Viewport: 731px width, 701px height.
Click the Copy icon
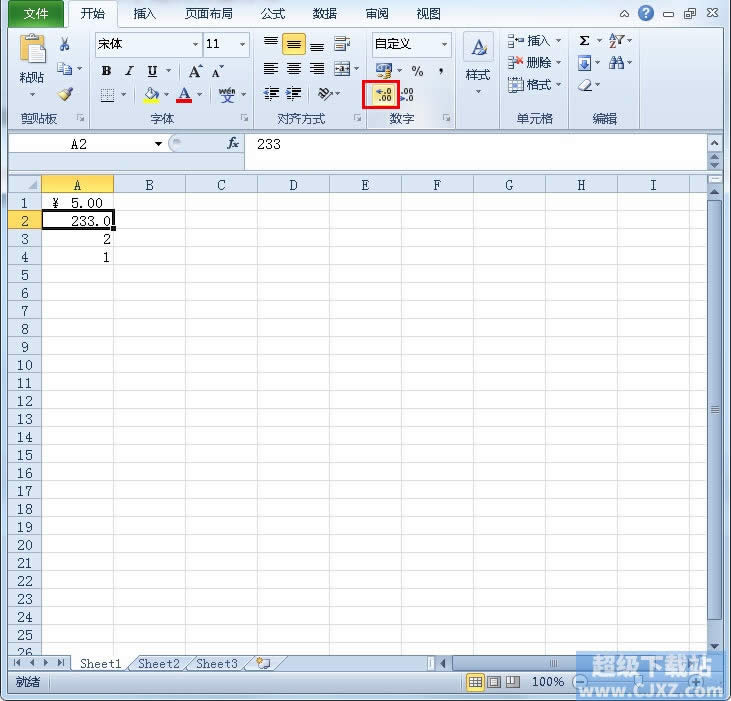(64, 69)
